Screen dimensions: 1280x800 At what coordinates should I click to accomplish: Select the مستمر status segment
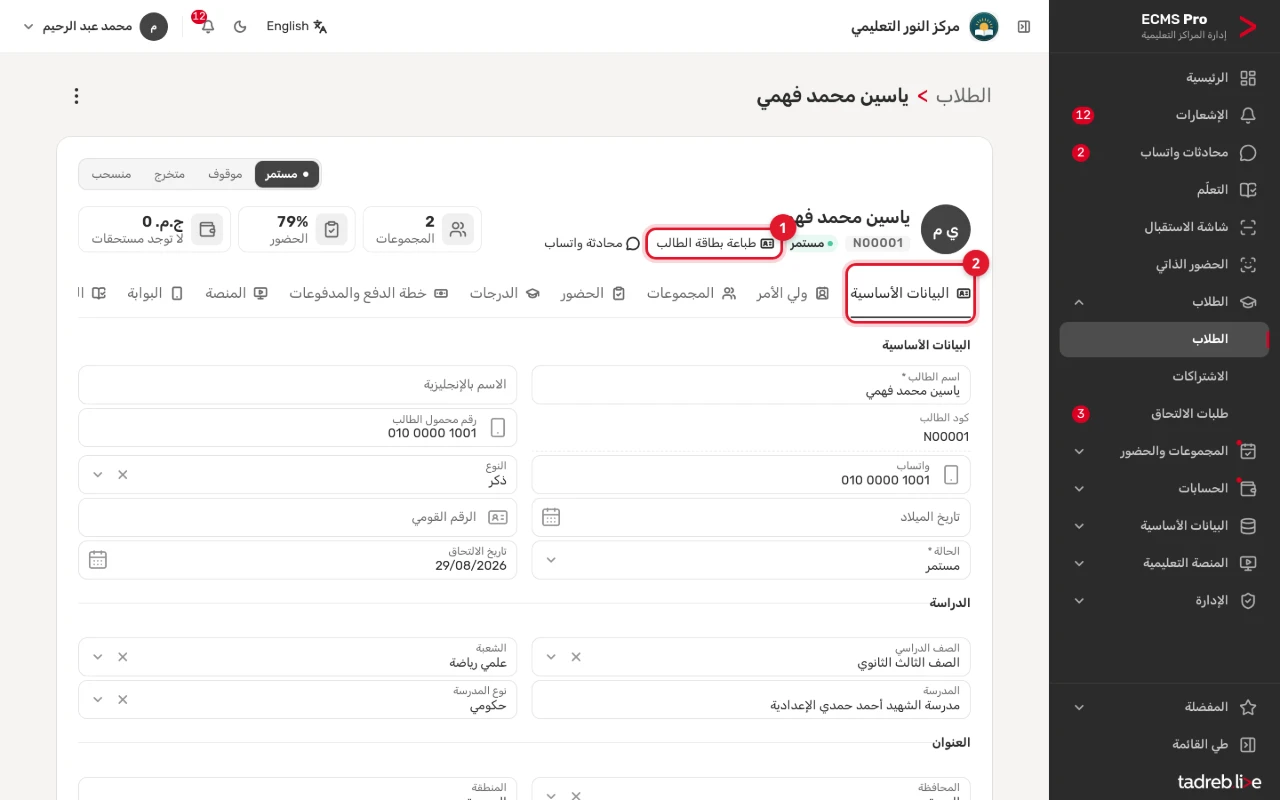[287, 174]
